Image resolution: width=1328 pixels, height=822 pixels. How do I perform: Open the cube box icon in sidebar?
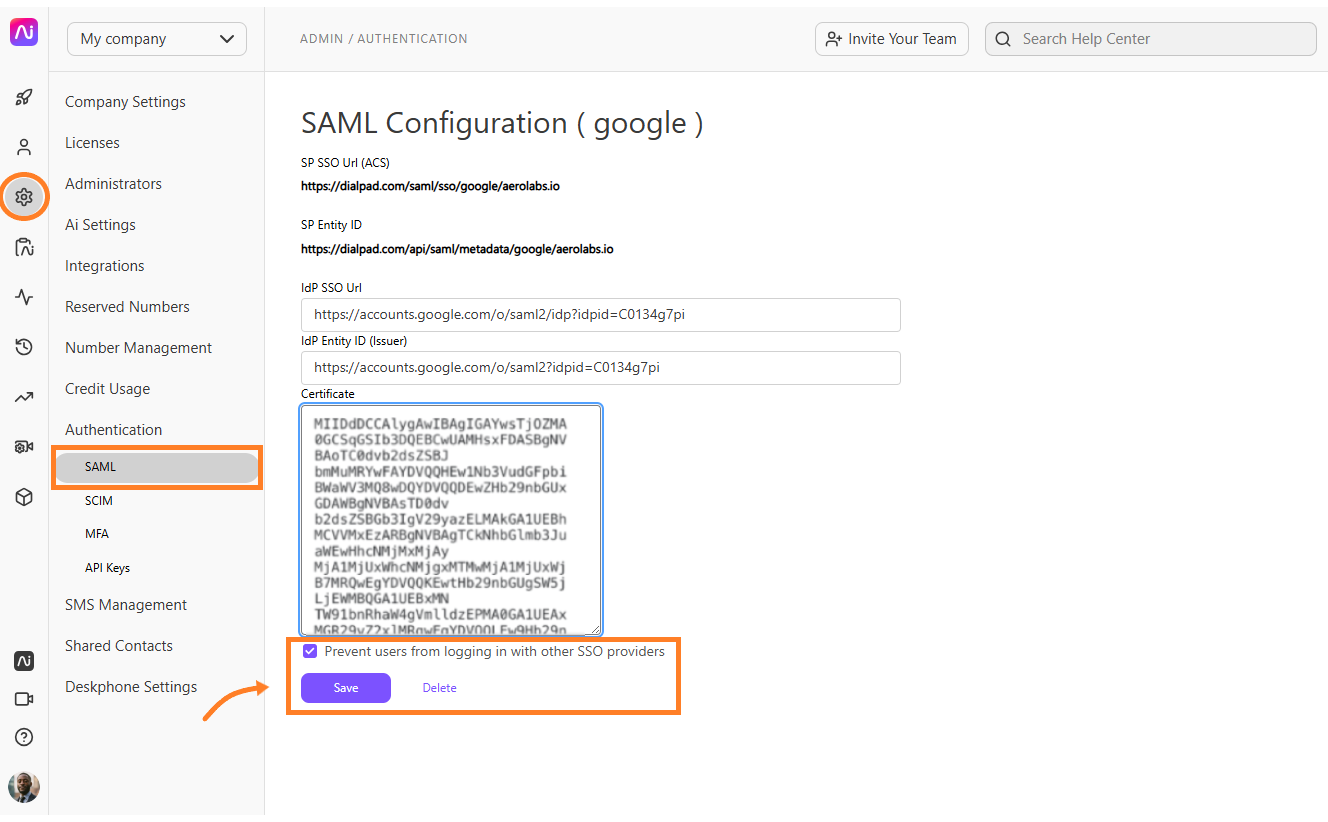coord(24,497)
